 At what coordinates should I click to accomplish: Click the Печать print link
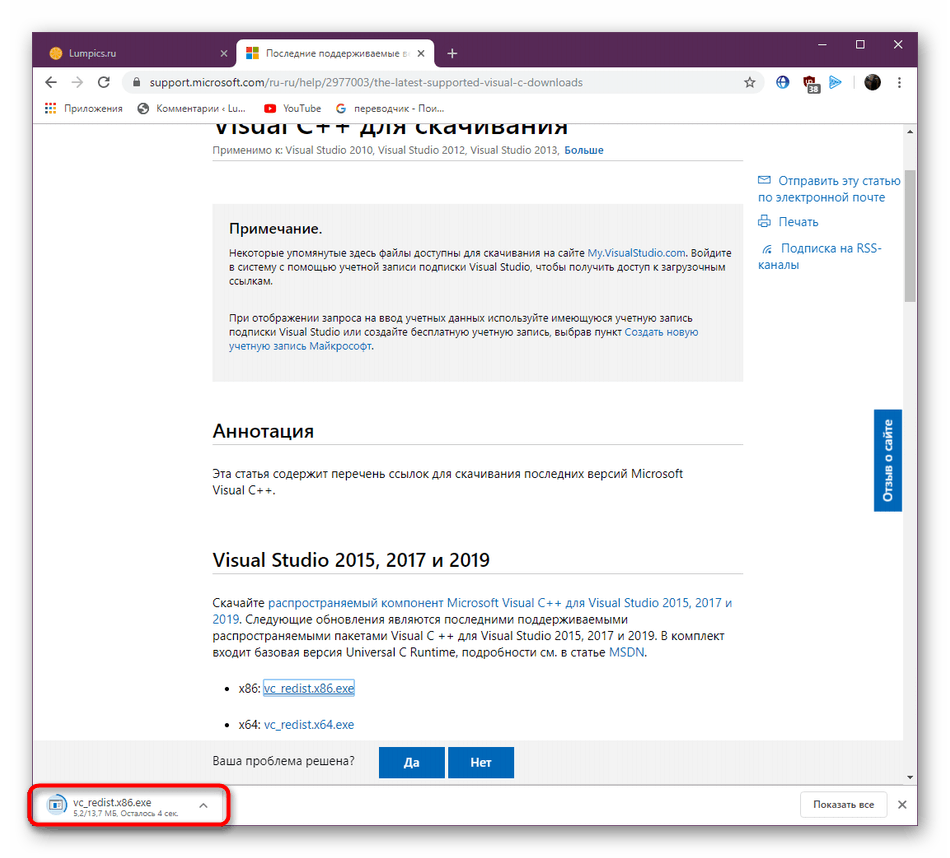coord(788,222)
